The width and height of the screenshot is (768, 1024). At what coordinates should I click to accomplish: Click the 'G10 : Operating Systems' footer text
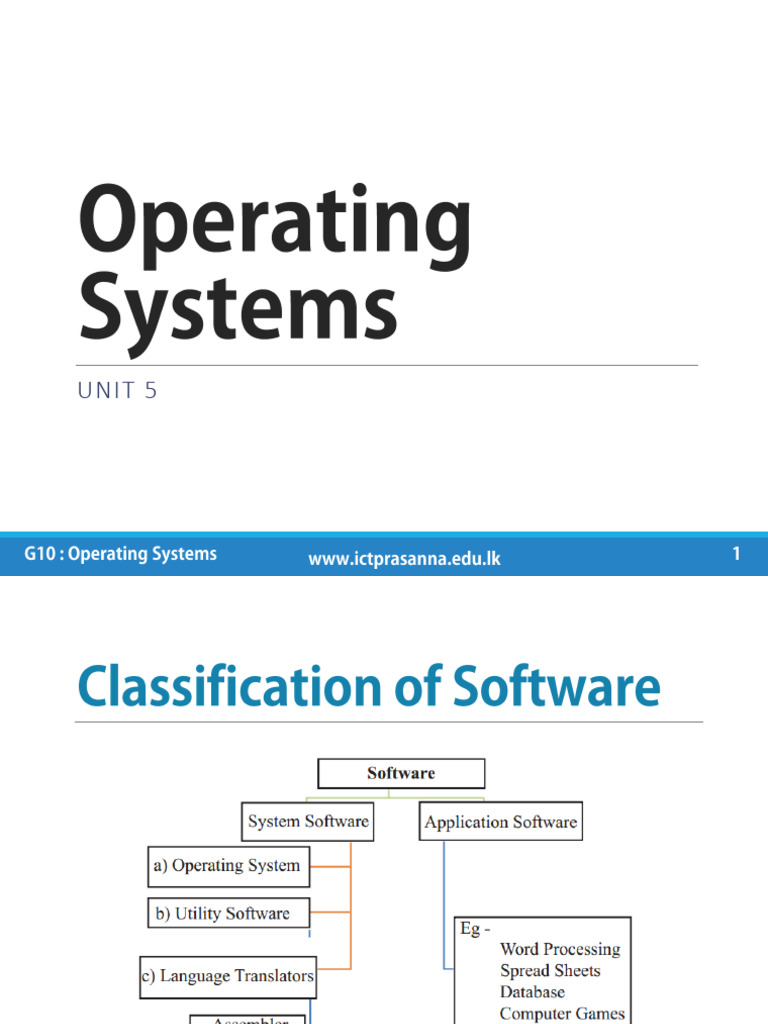[x=120, y=554]
